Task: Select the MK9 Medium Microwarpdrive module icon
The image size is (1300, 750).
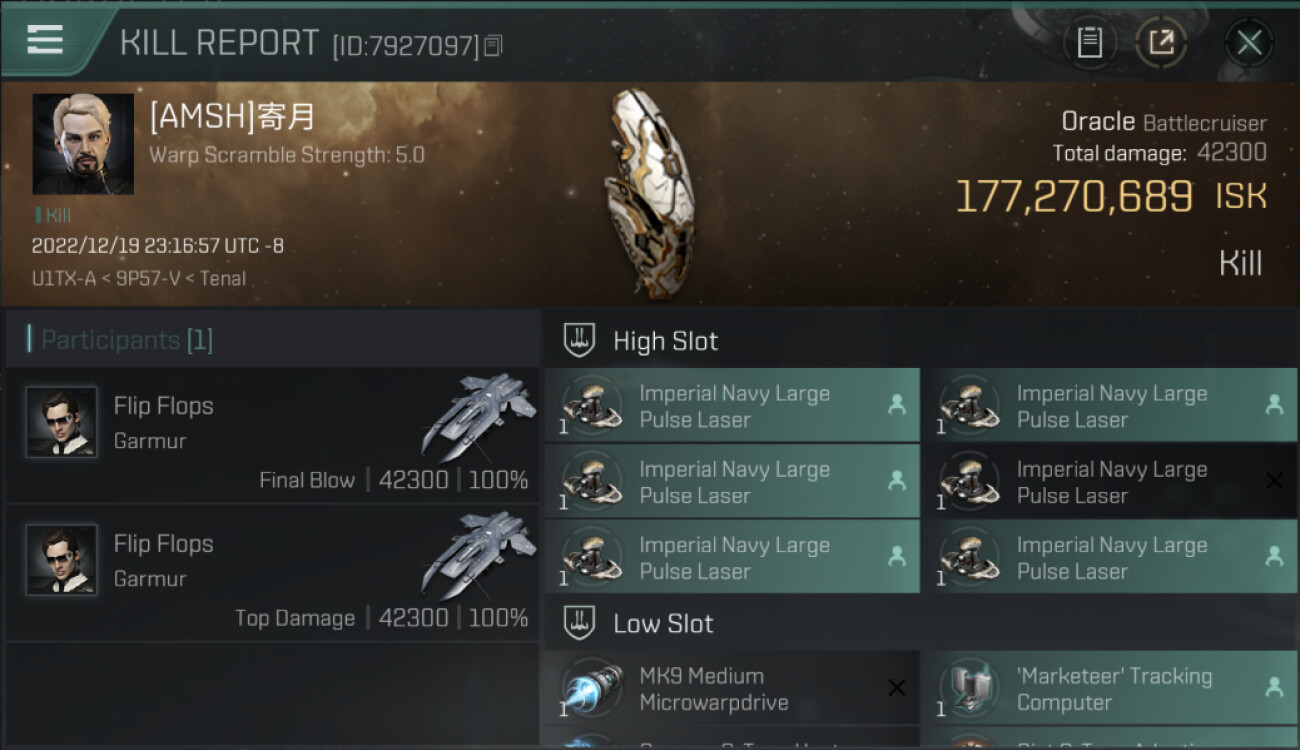Action: click(593, 688)
